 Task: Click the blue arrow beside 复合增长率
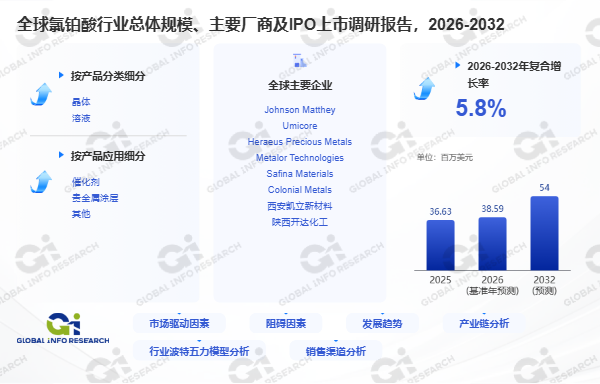tap(425, 89)
